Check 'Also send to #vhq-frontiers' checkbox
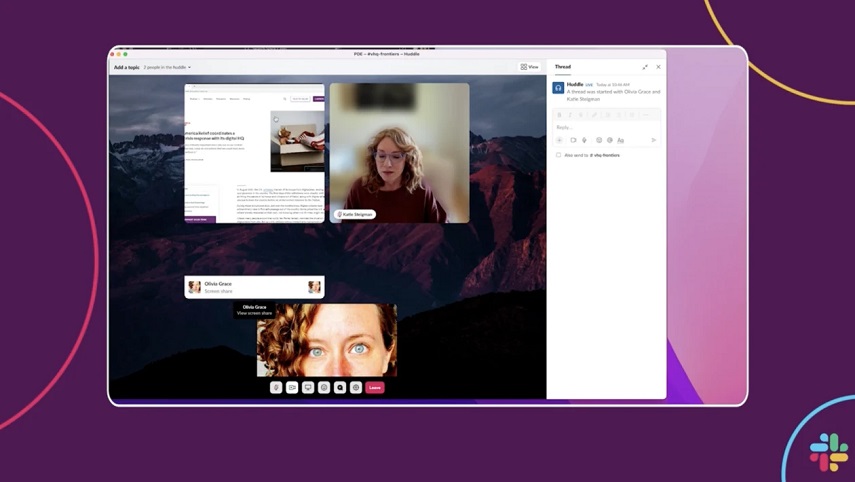 tap(558, 155)
